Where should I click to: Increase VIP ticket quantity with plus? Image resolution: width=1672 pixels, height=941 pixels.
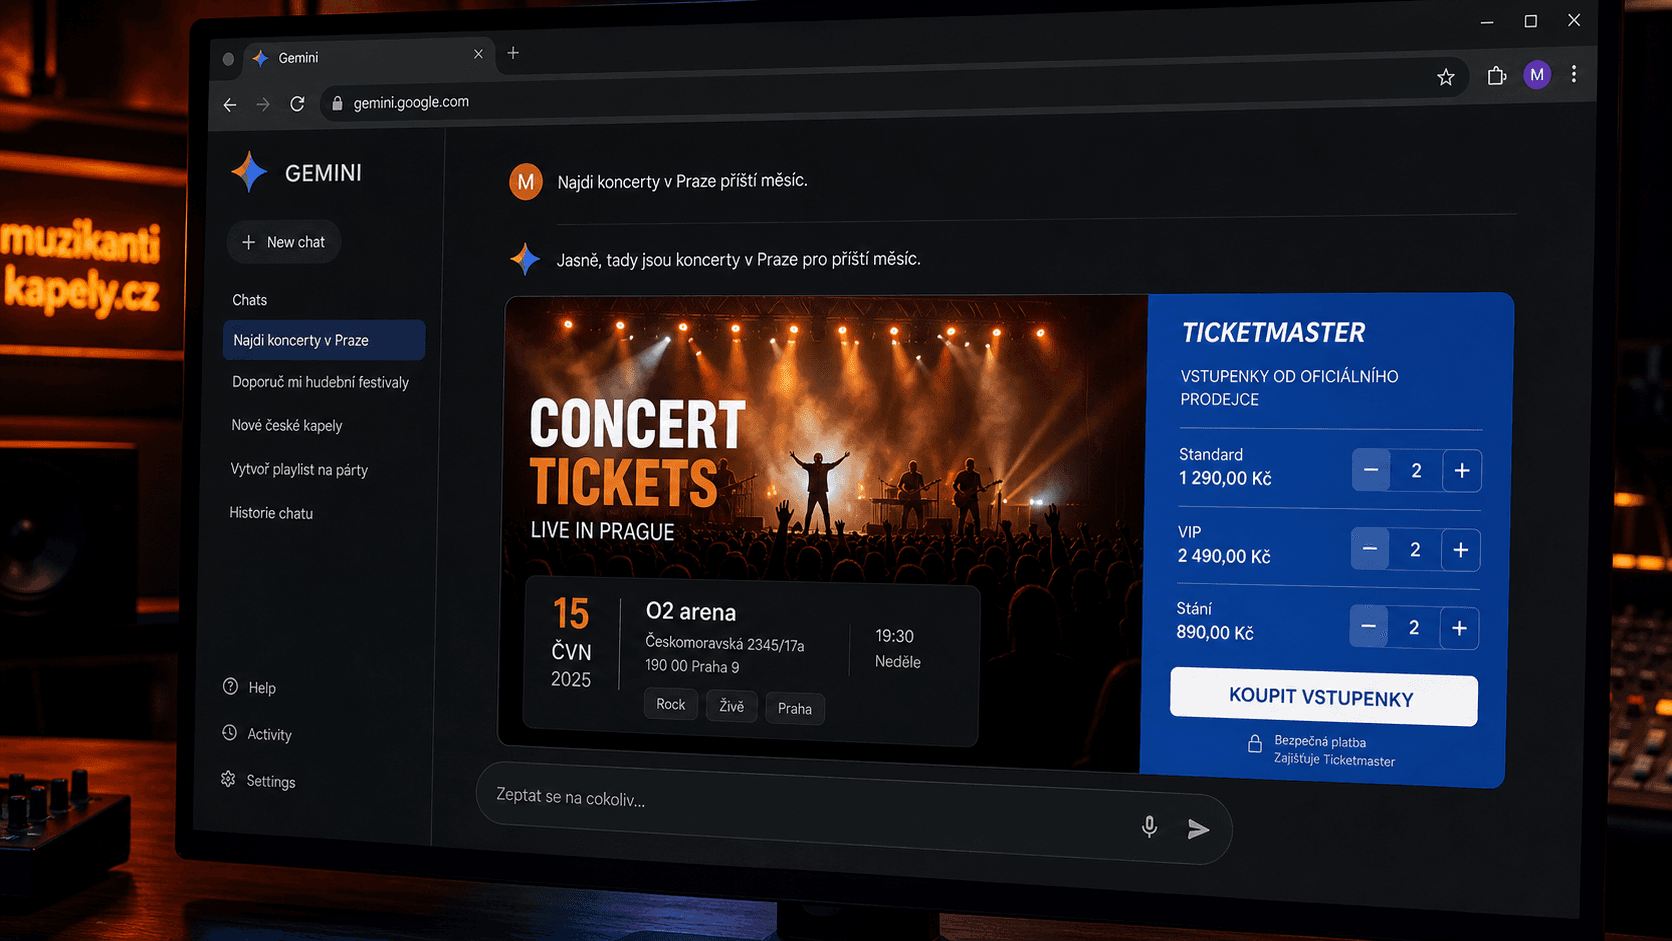coord(1461,549)
